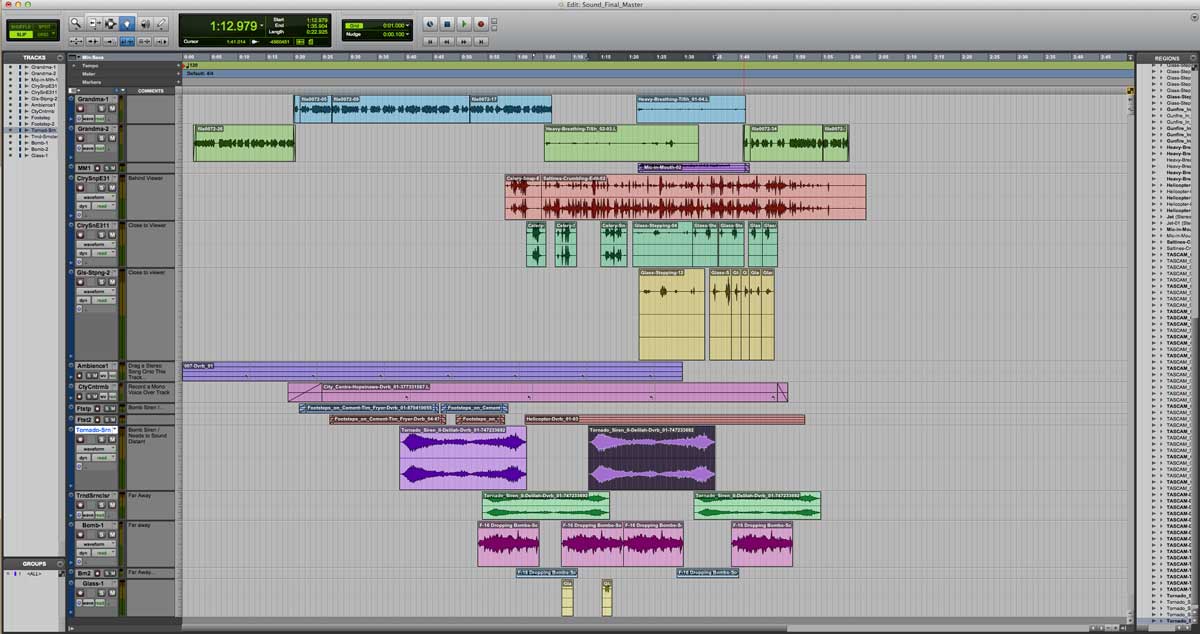Viewport: 1200px width, 634px height.
Task: Click the transport Stop button
Action: tap(447, 23)
